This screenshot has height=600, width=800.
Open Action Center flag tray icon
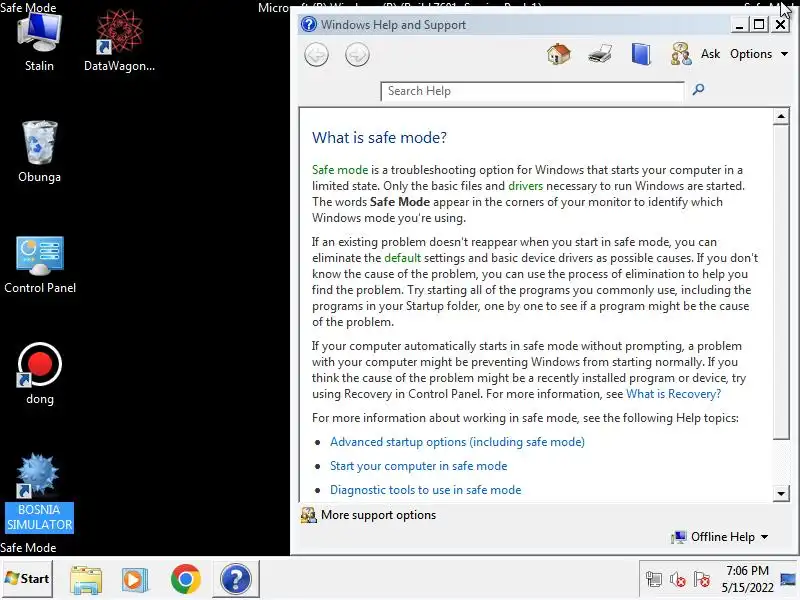click(x=702, y=579)
